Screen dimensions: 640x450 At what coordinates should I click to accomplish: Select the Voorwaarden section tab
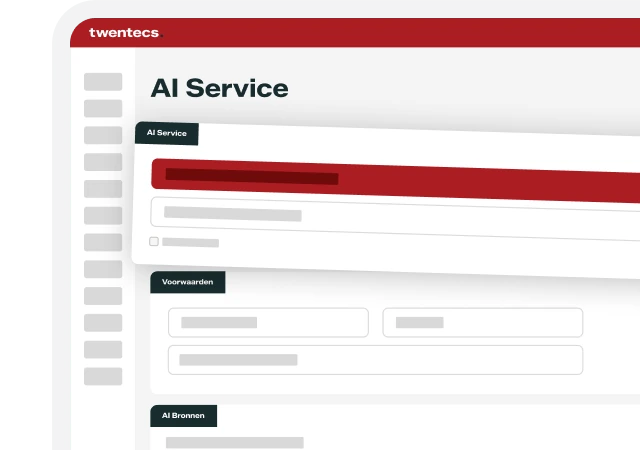pyautogui.click(x=188, y=282)
